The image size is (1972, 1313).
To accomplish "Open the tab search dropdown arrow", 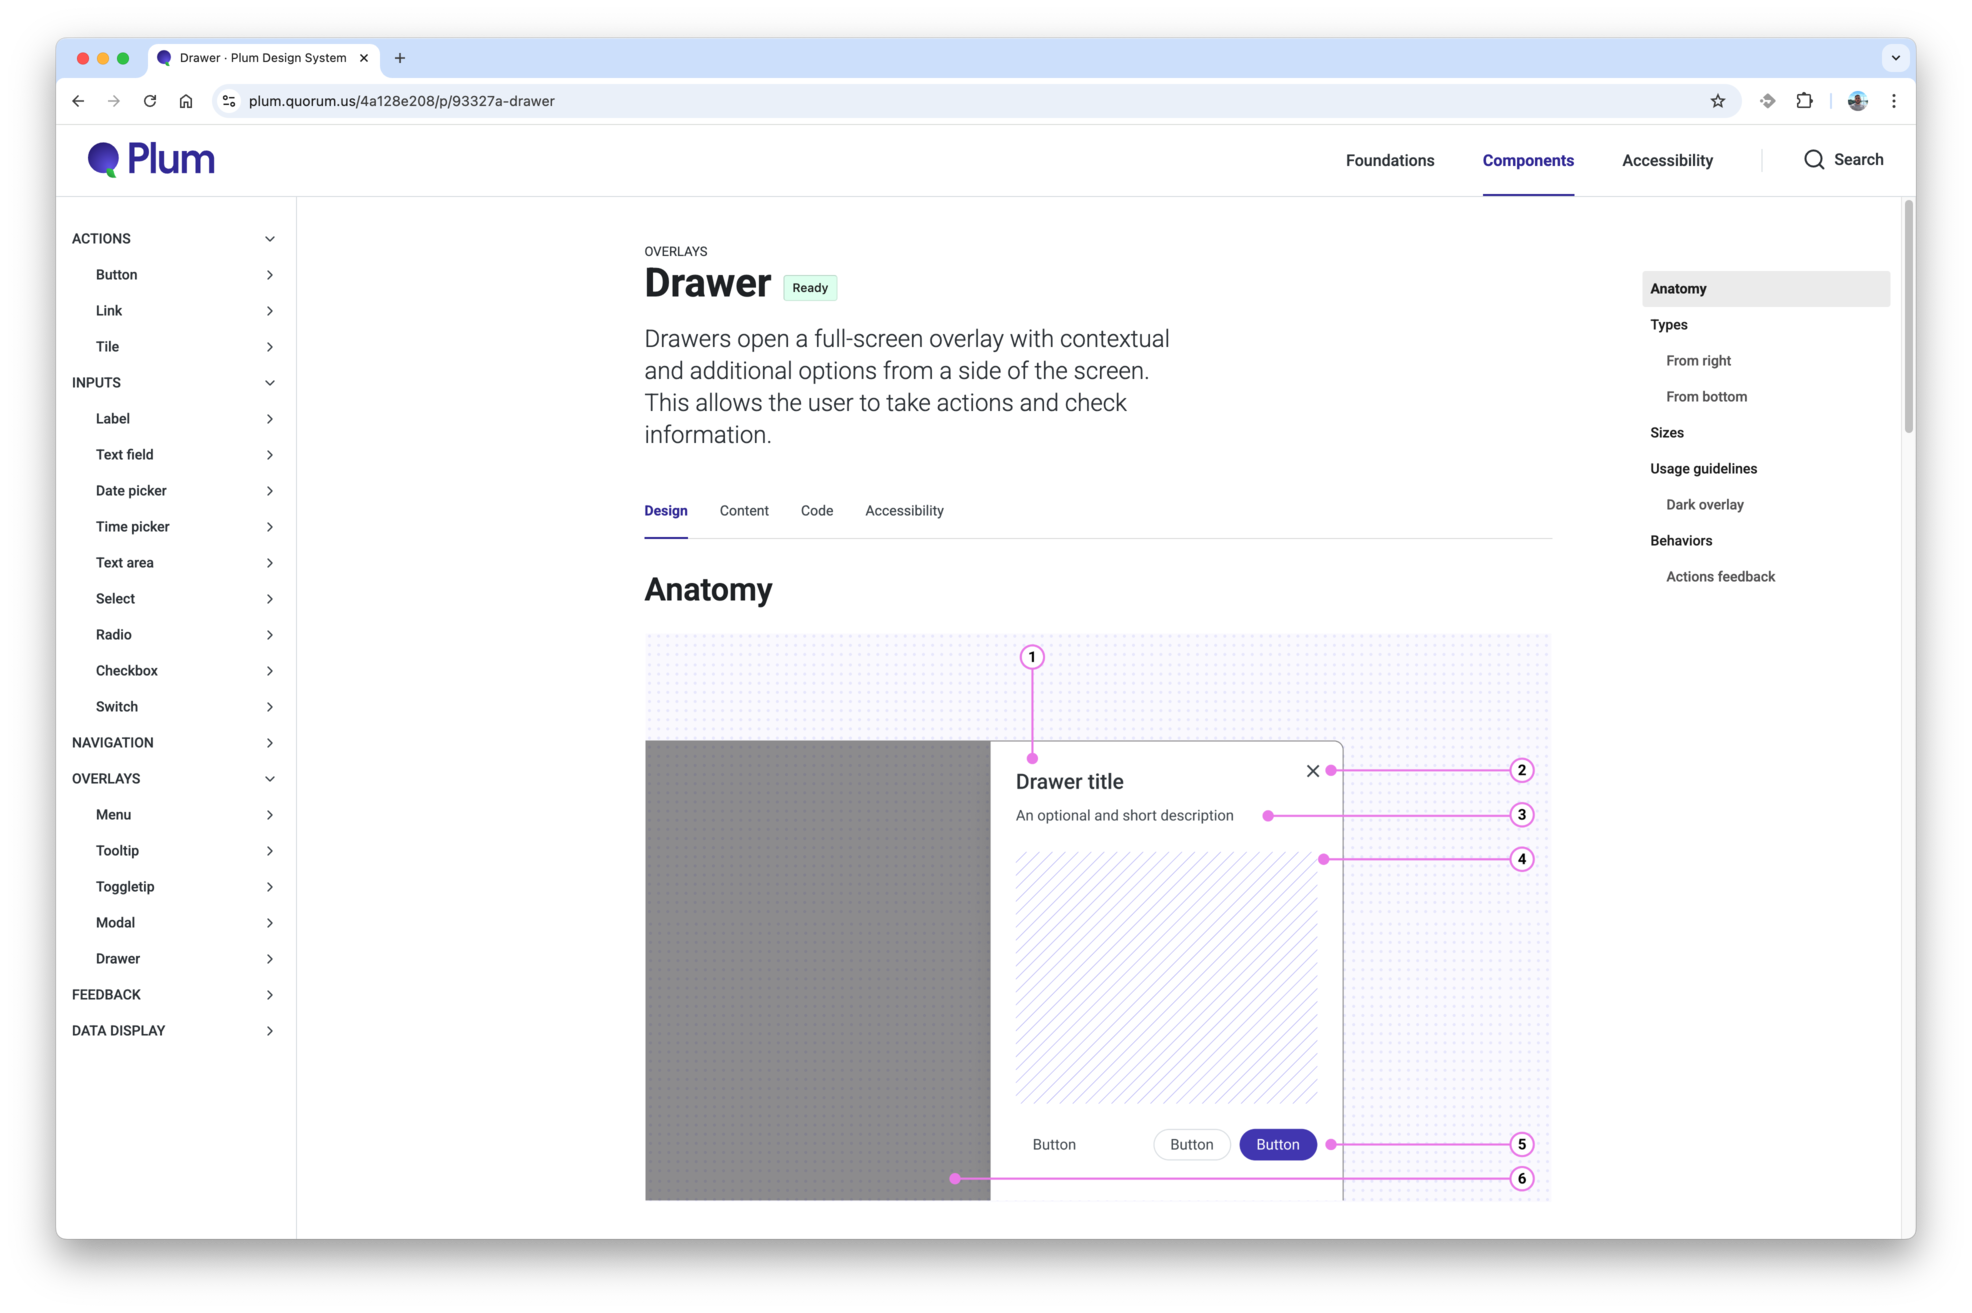I will (1895, 58).
